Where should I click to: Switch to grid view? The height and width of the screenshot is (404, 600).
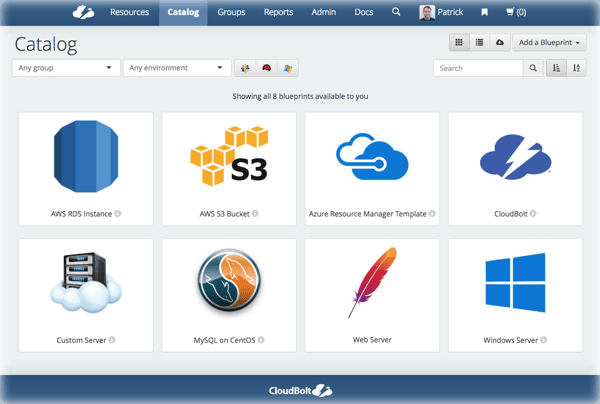[x=459, y=42]
